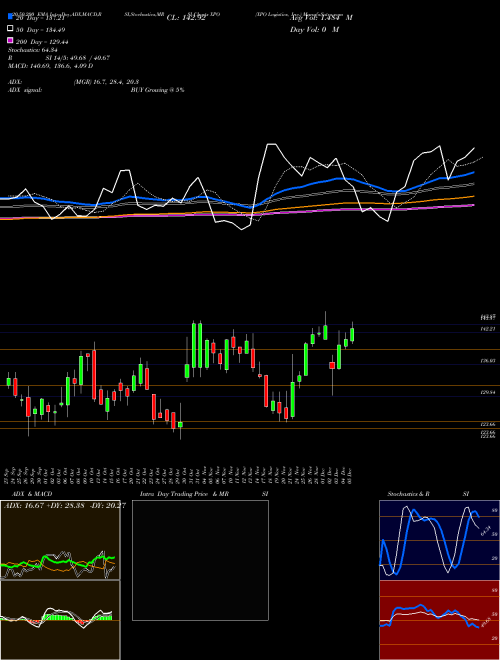Image resolution: width=500 pixels, height=660 pixels.
Task: Click the 'Day Vol: 0 M' label
Action: [x=314, y=30]
